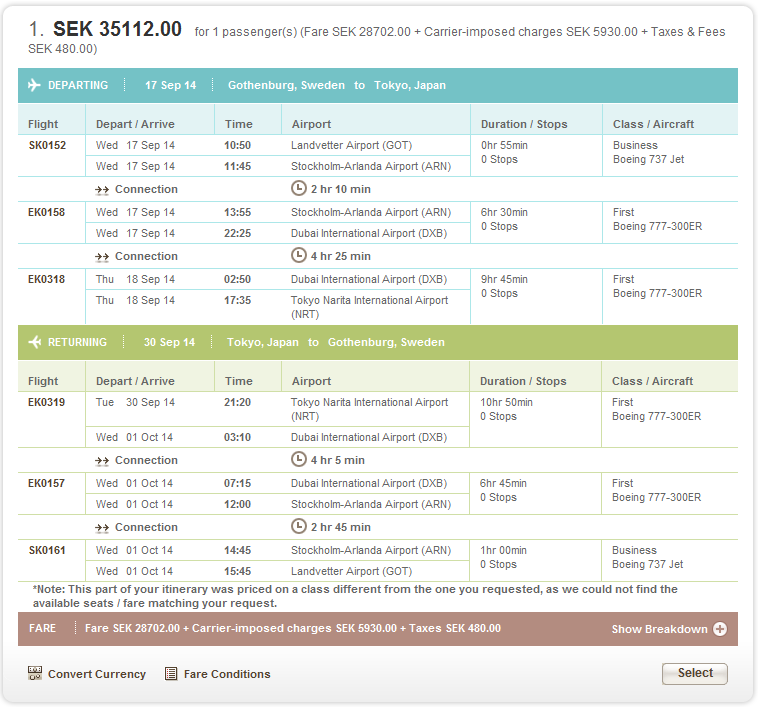Click the Fare Conditions document icon
The width and height of the screenshot is (758, 708).
(171, 674)
